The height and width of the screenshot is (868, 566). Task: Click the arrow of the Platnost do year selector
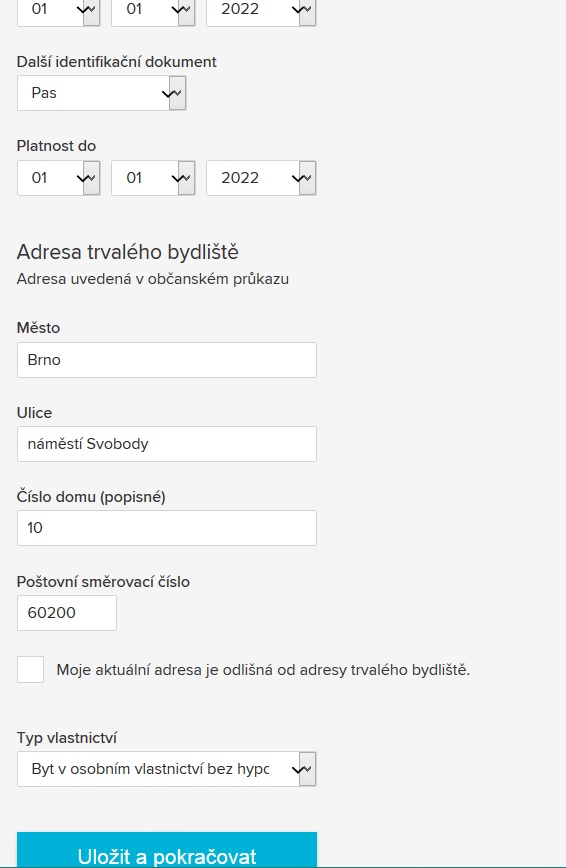(x=307, y=178)
